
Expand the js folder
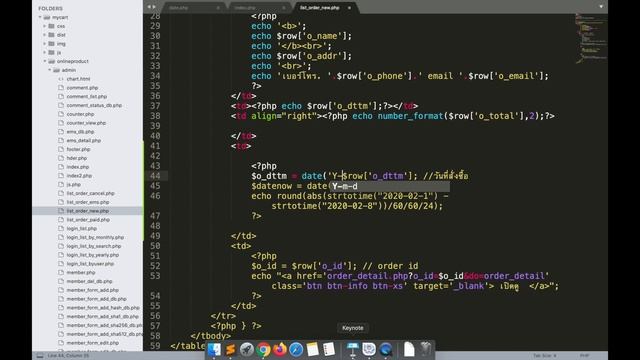44,52
